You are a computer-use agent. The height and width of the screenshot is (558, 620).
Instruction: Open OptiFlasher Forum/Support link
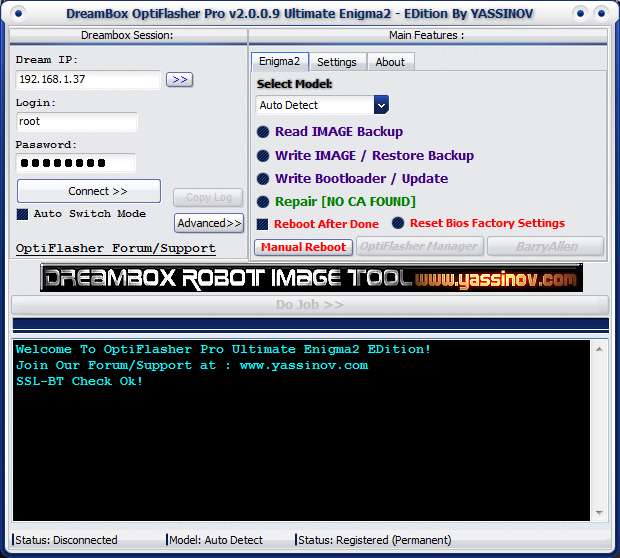pos(116,248)
